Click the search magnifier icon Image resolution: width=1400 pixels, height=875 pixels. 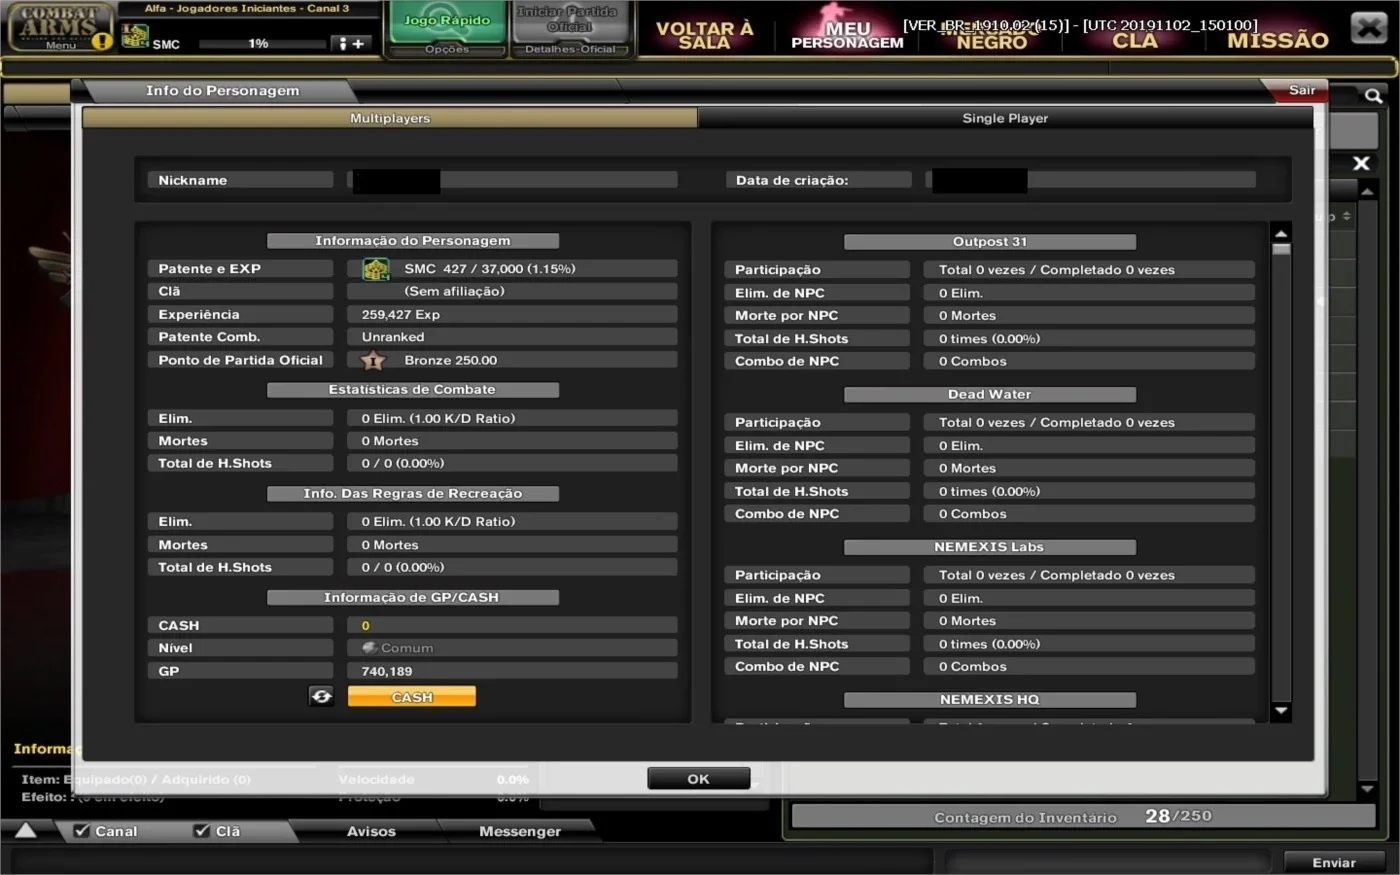[x=1373, y=96]
